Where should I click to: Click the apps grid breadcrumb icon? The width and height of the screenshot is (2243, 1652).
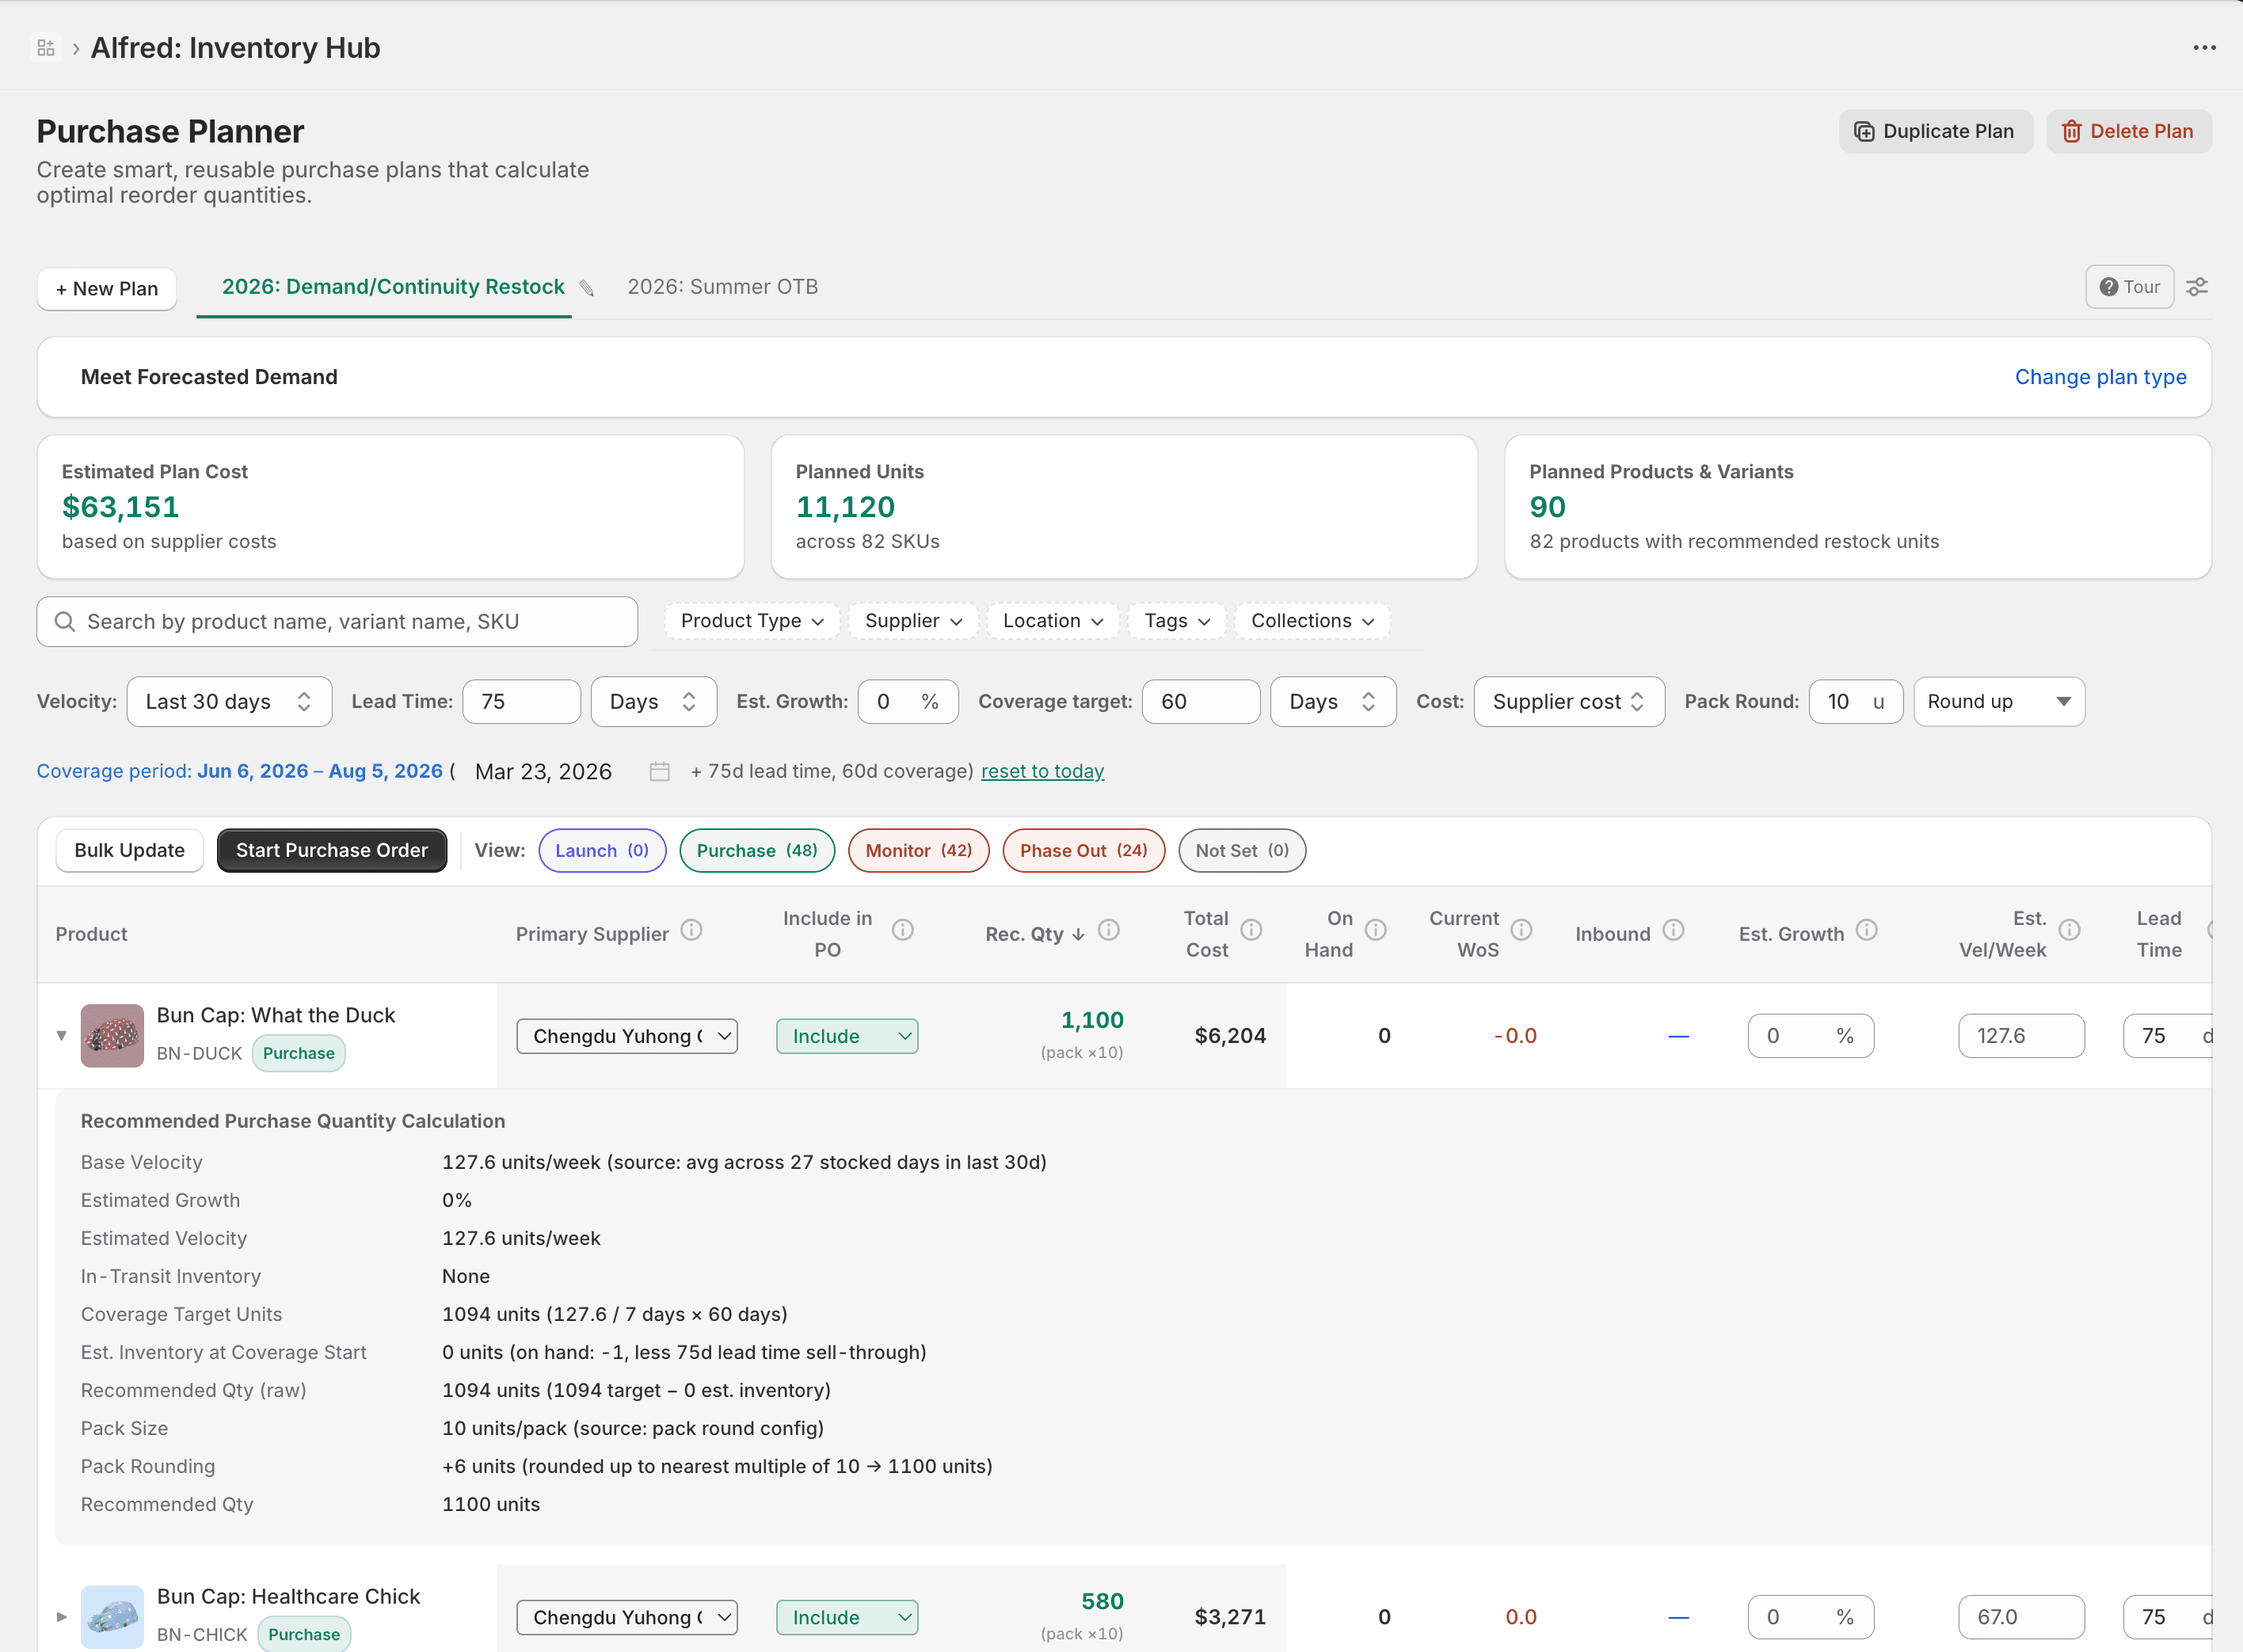[x=46, y=48]
